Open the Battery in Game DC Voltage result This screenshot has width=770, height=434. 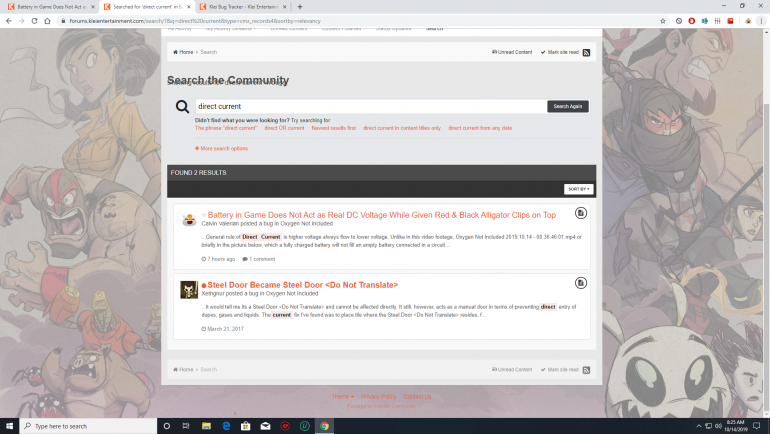[x=382, y=215]
